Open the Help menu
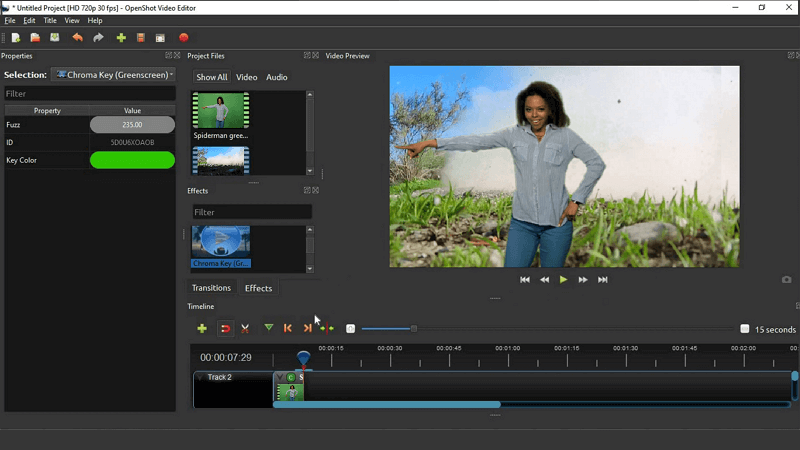The image size is (800, 450). [x=95, y=20]
